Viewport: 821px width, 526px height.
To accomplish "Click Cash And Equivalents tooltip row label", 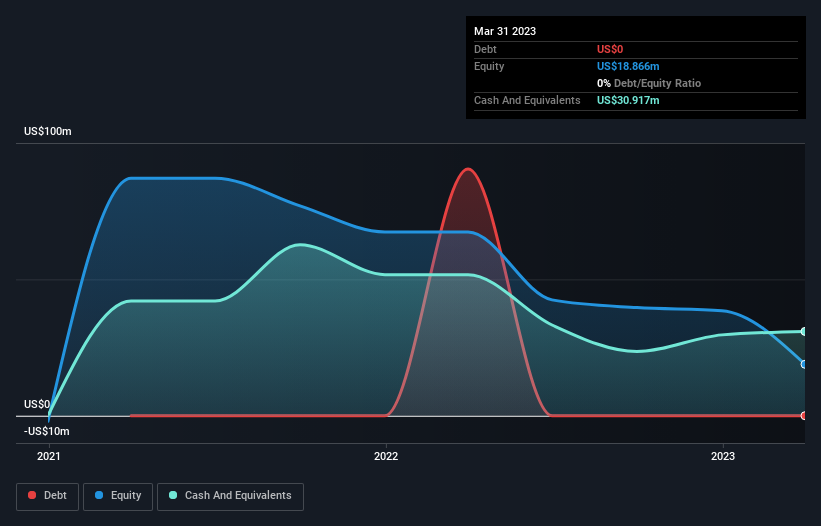I will tap(527, 100).
